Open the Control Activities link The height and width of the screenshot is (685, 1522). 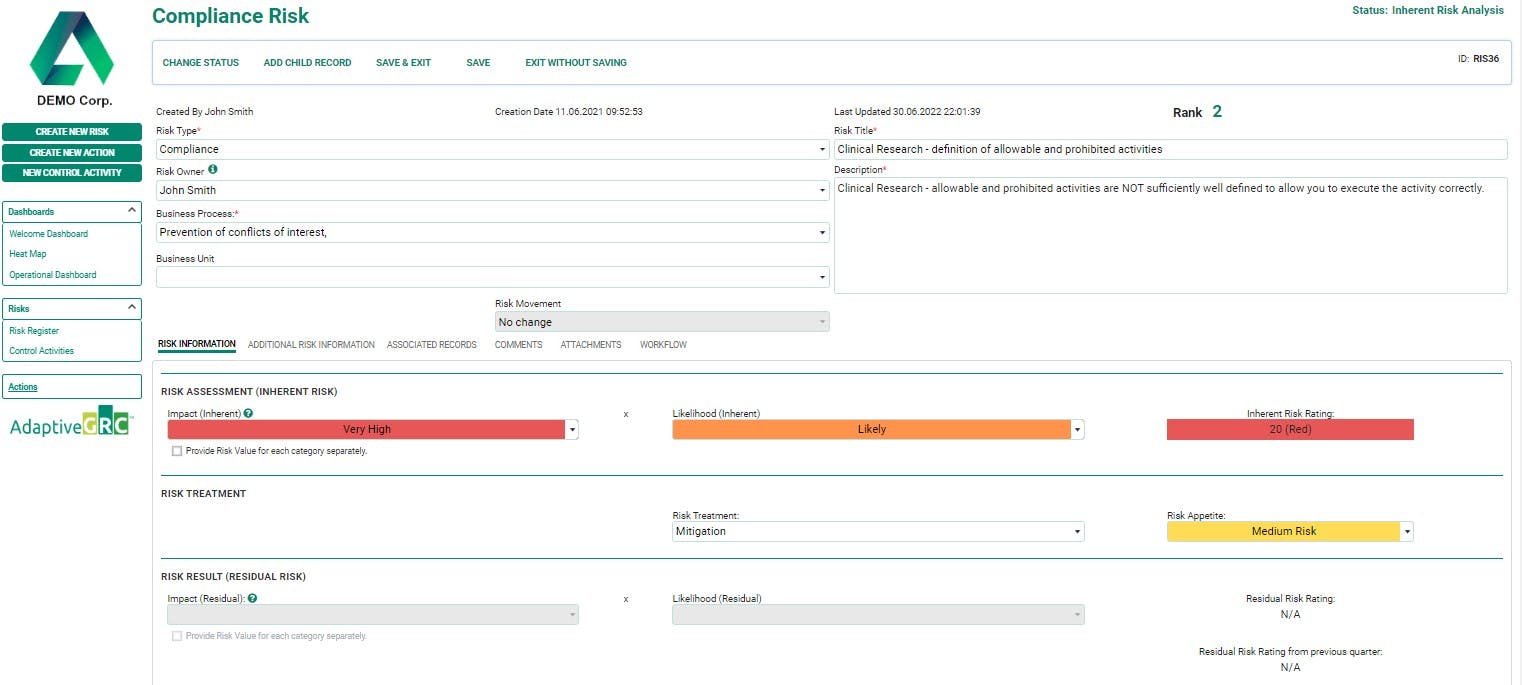(x=42, y=351)
